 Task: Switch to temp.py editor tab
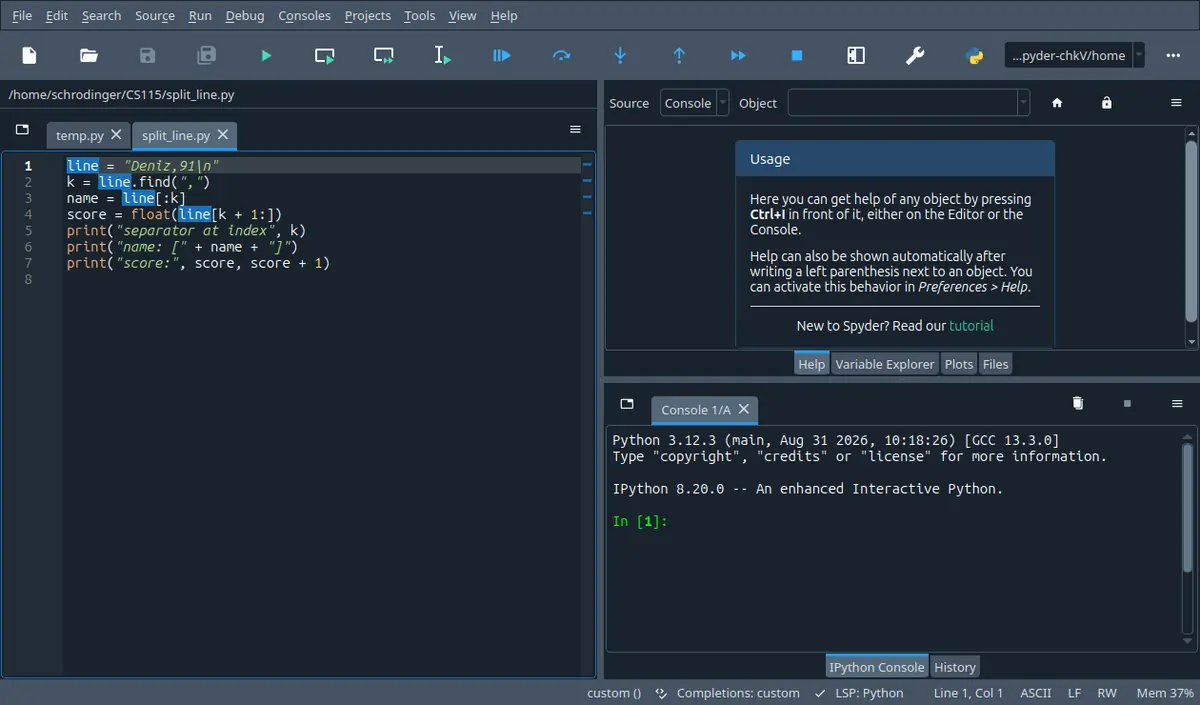pyautogui.click(x=80, y=135)
